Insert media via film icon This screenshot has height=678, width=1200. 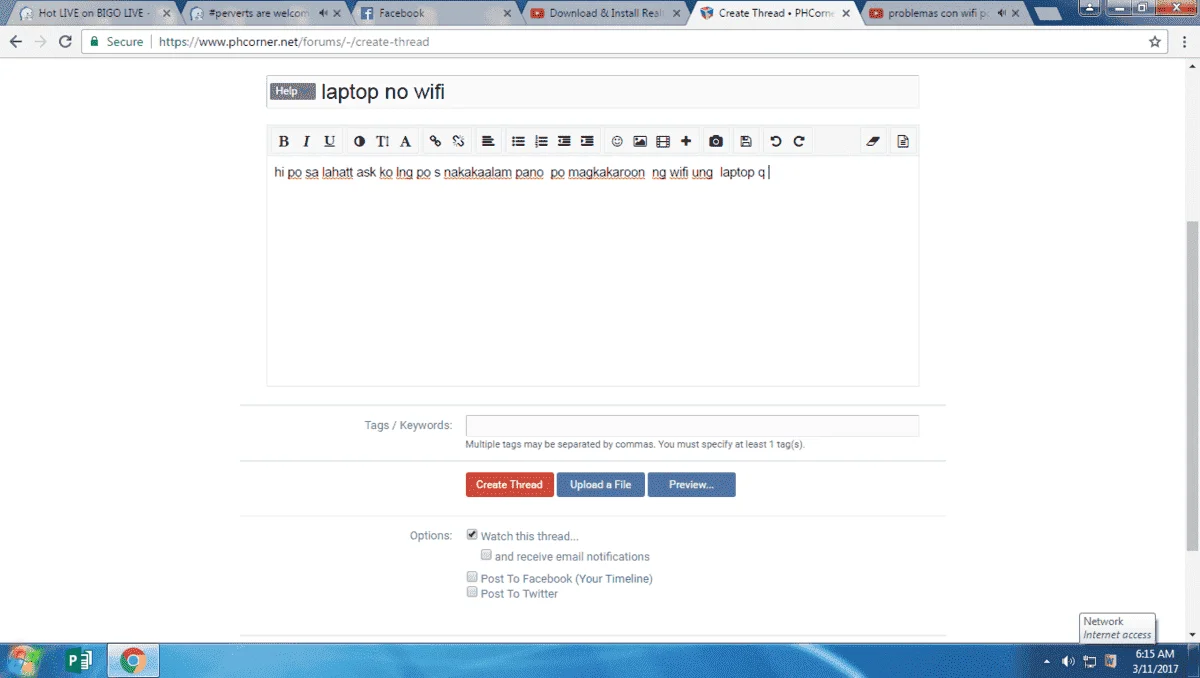pos(663,141)
